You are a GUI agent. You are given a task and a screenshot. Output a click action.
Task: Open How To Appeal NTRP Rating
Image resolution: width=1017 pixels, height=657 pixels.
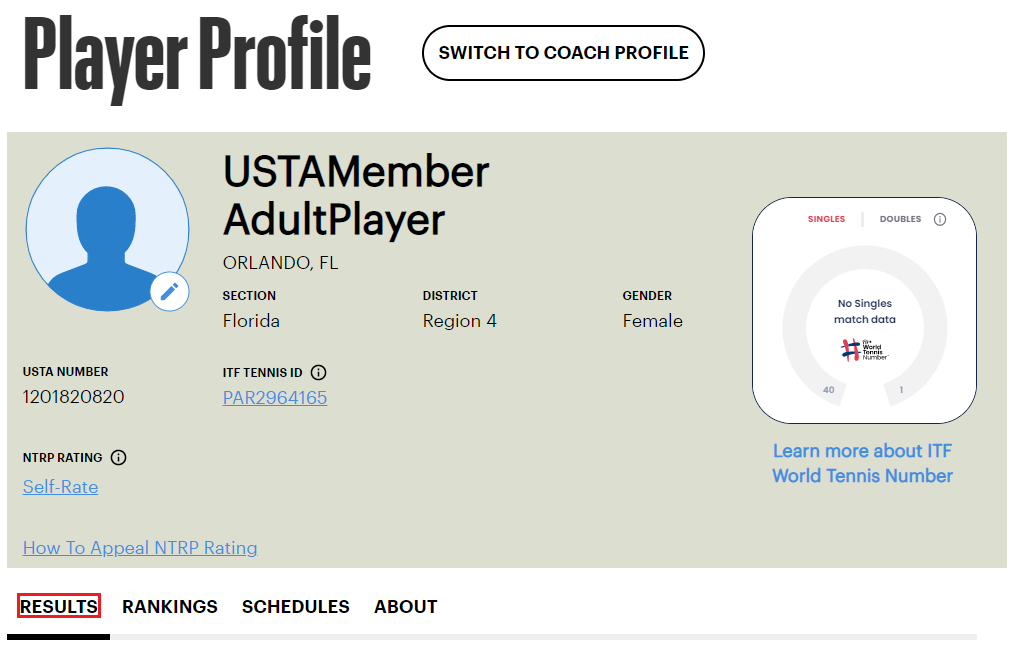[x=140, y=548]
